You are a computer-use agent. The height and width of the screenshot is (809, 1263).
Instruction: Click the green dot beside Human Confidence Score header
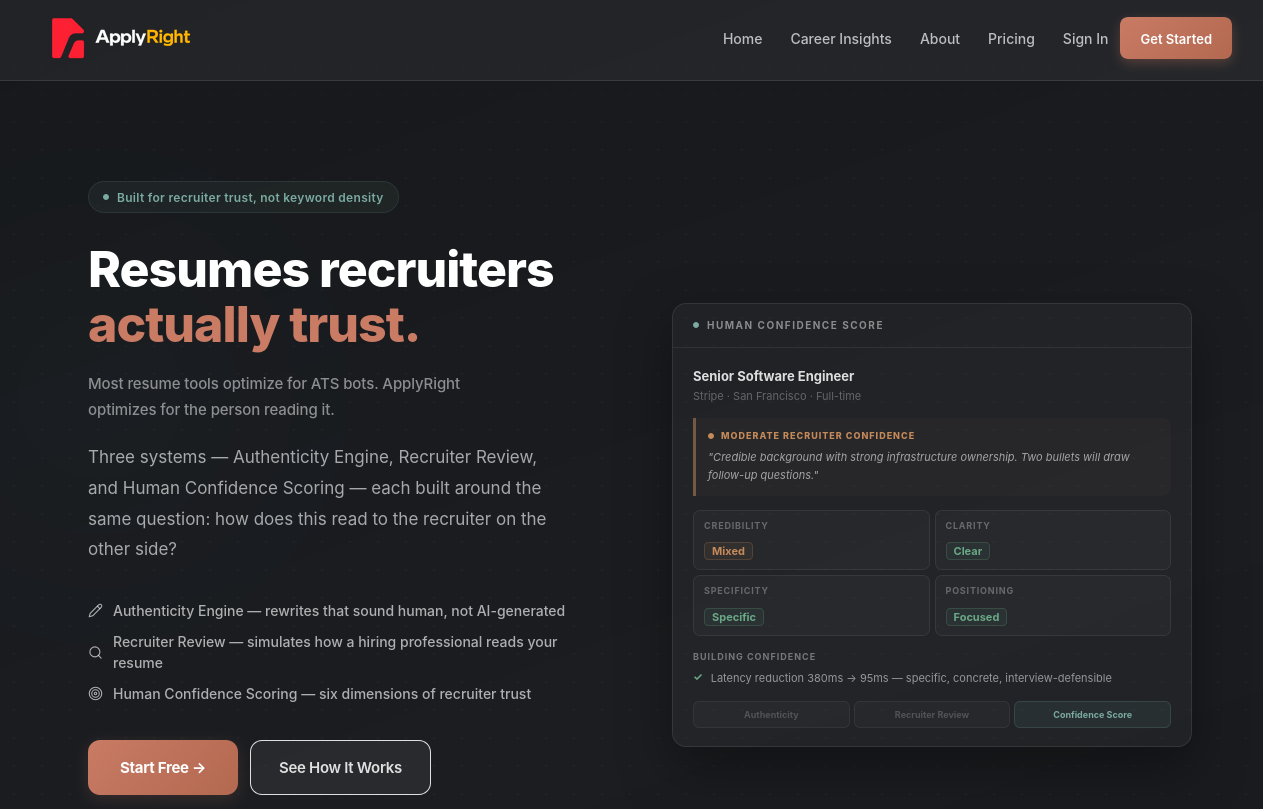(x=696, y=325)
